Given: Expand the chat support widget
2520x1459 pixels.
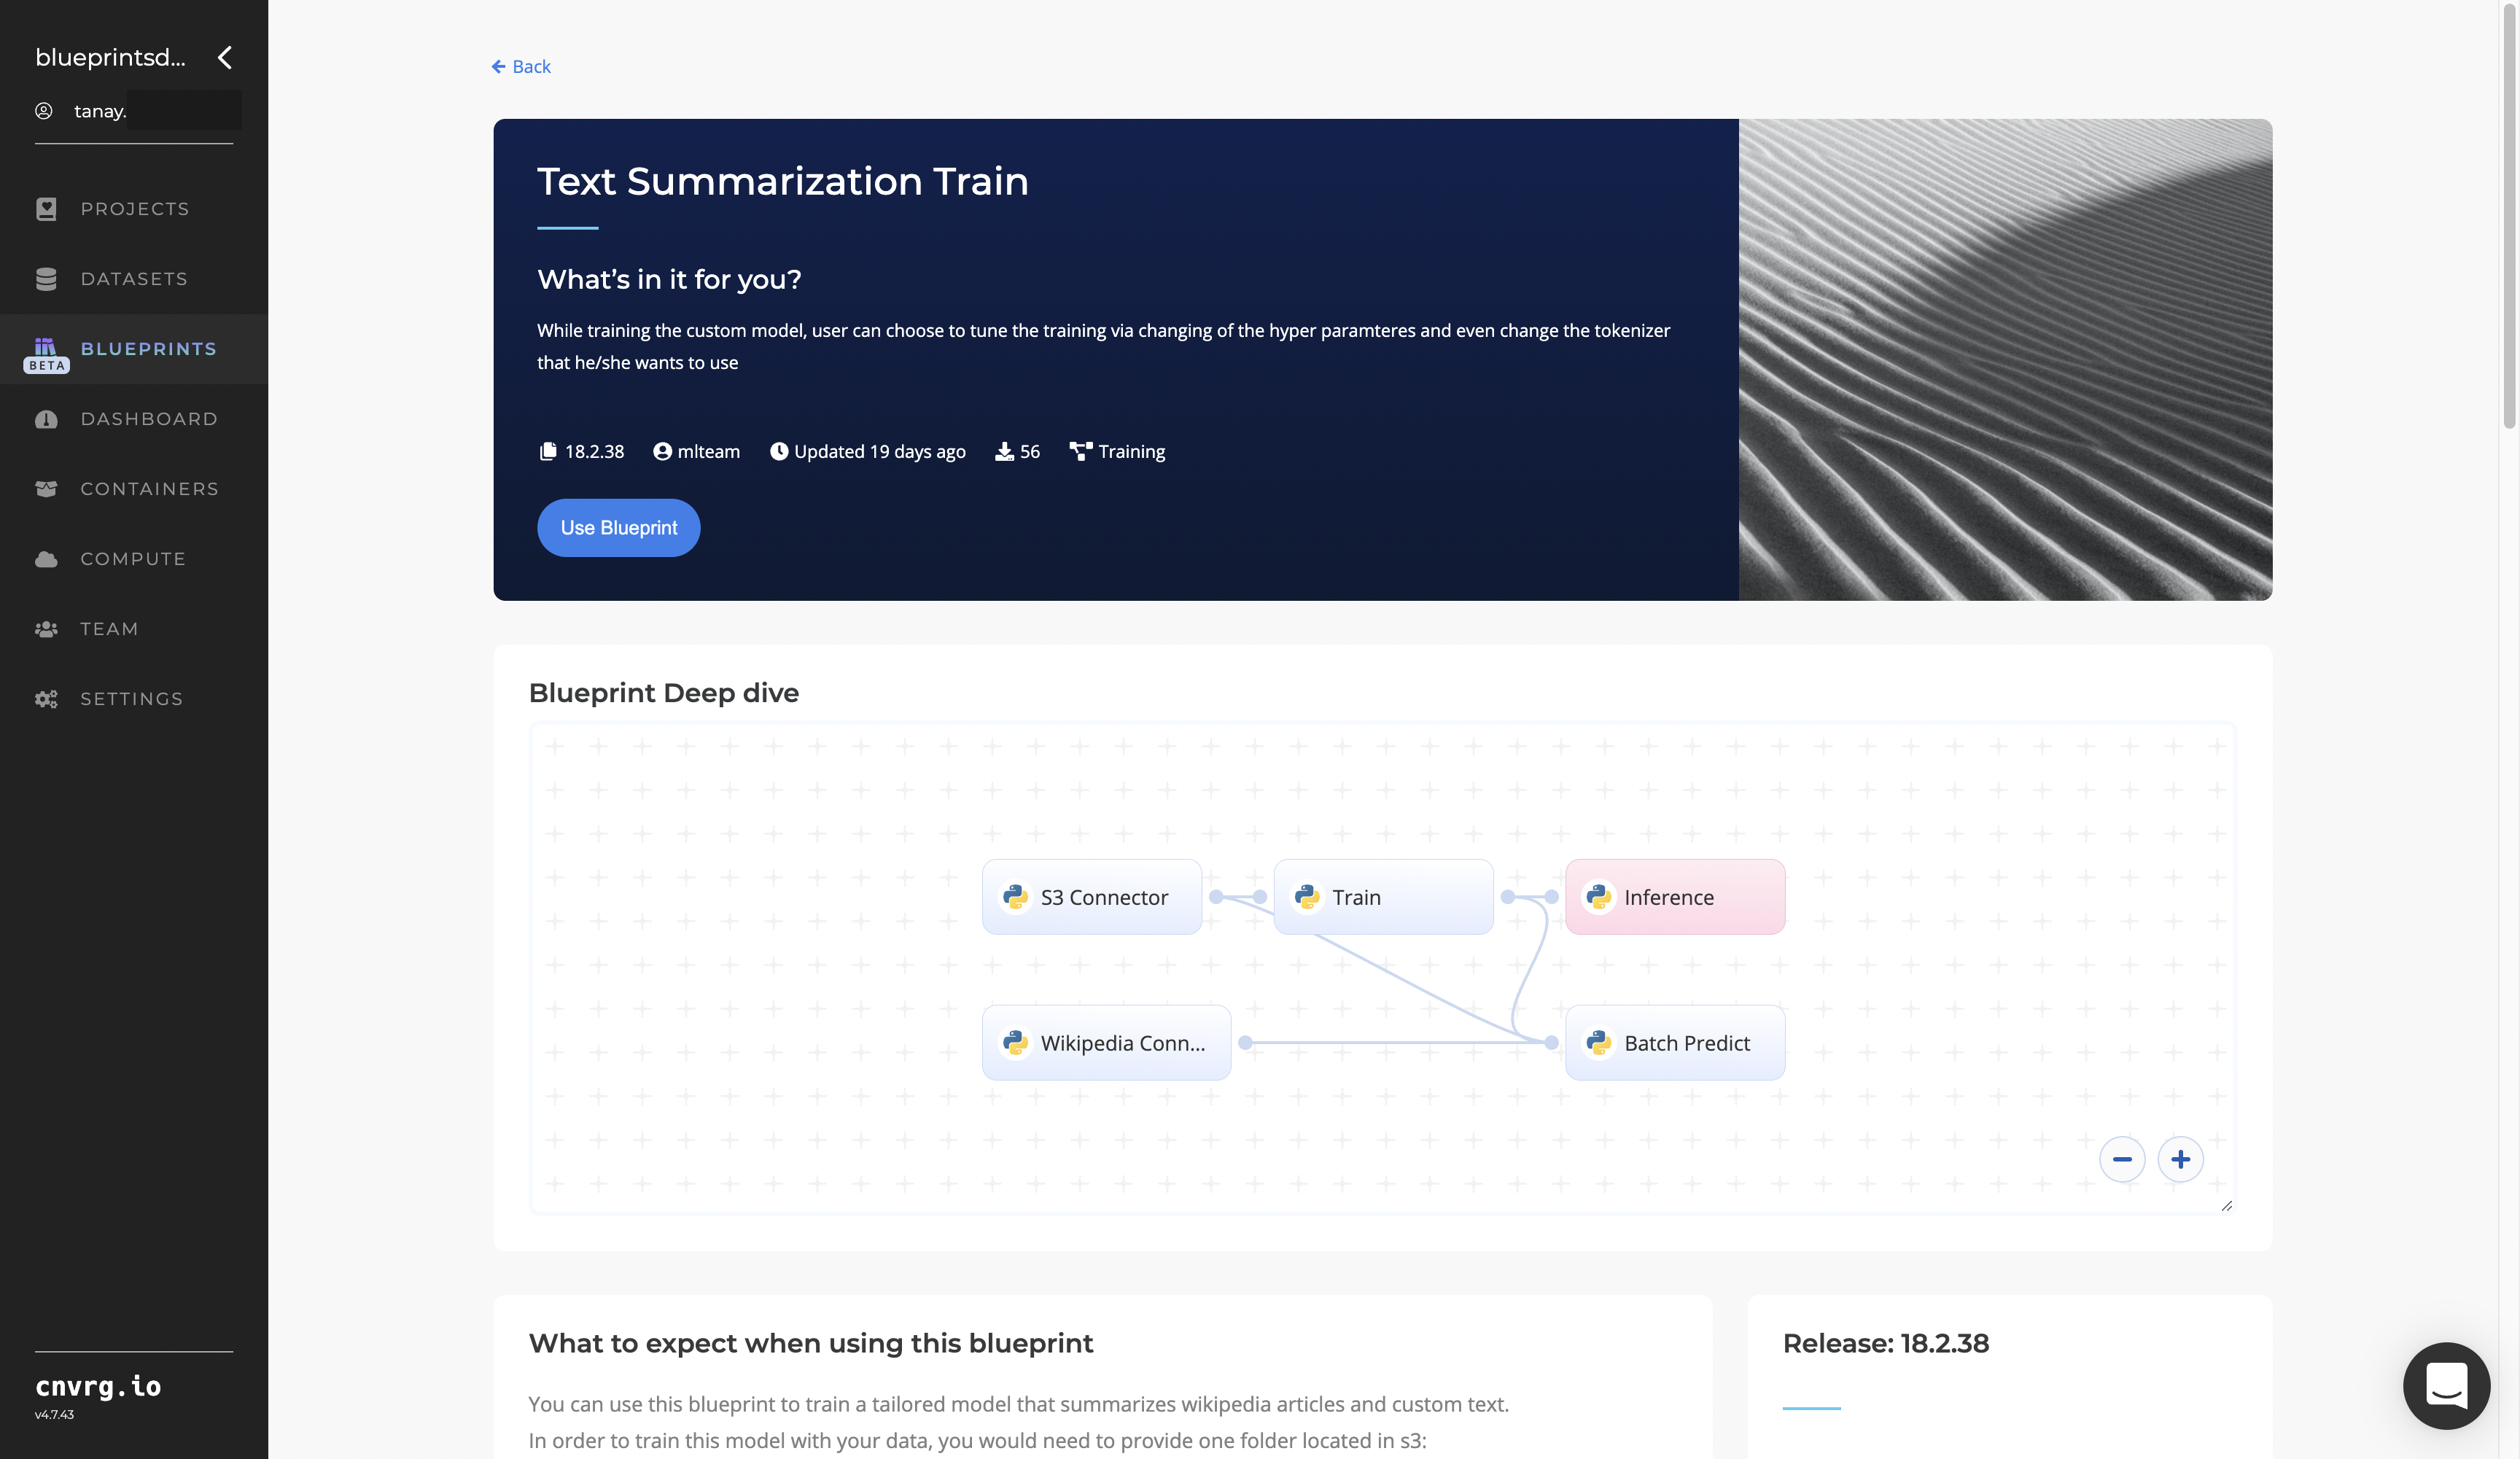Looking at the screenshot, I should pyautogui.click(x=2447, y=1386).
